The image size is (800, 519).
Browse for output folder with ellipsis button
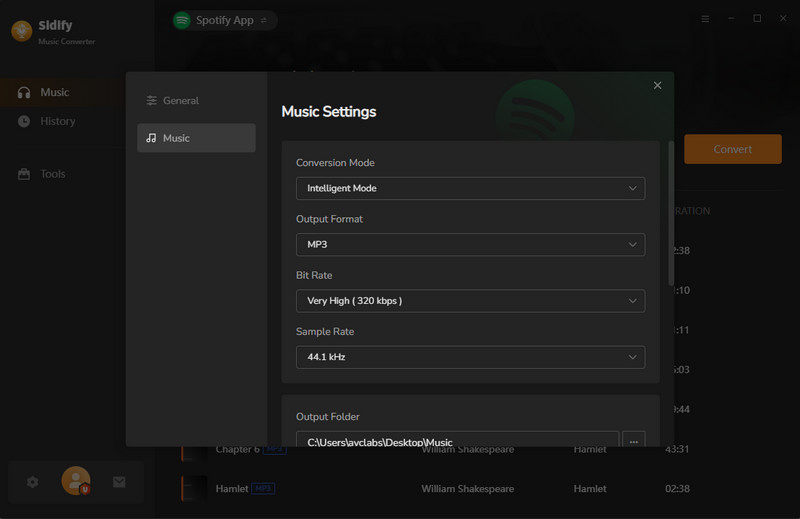[x=633, y=440]
